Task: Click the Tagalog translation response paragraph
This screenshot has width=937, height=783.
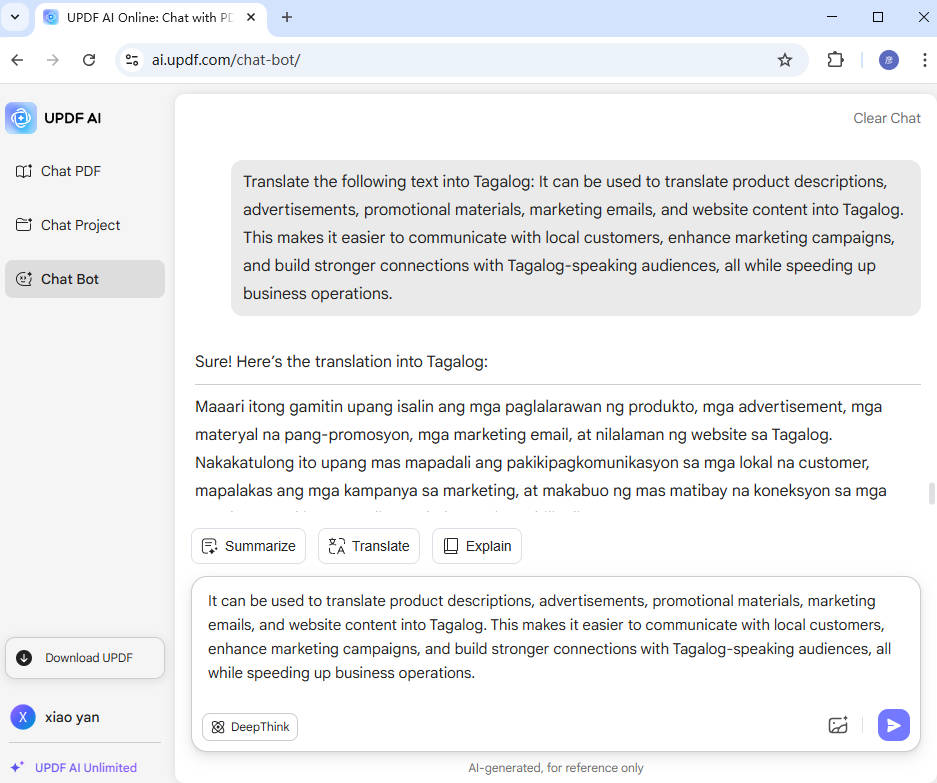Action: click(x=541, y=448)
